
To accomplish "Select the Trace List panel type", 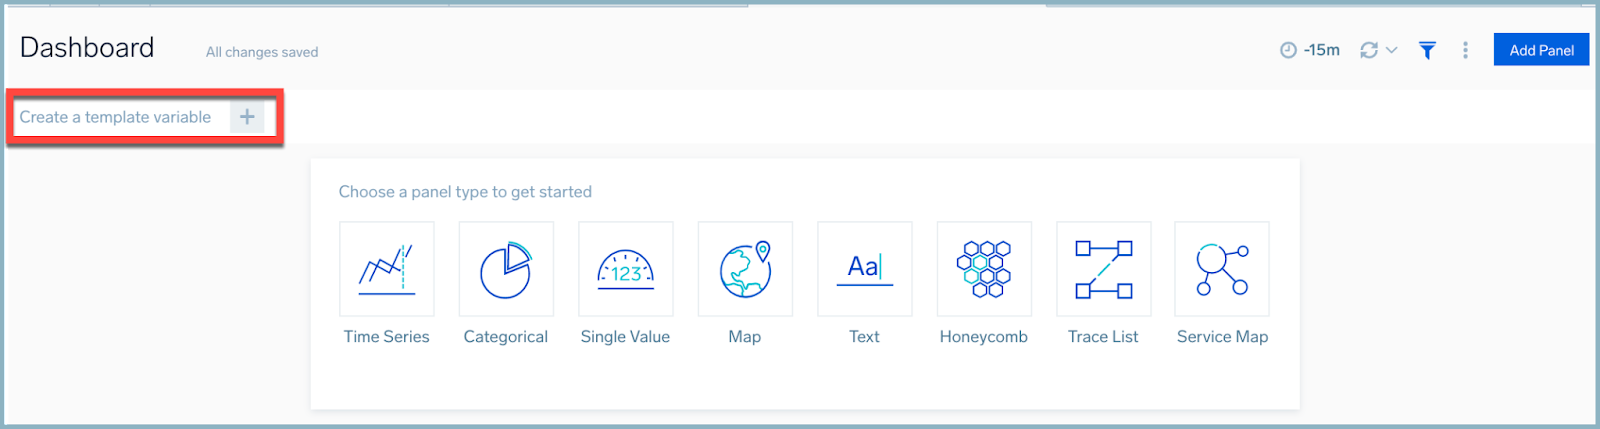I will (x=1103, y=269).
